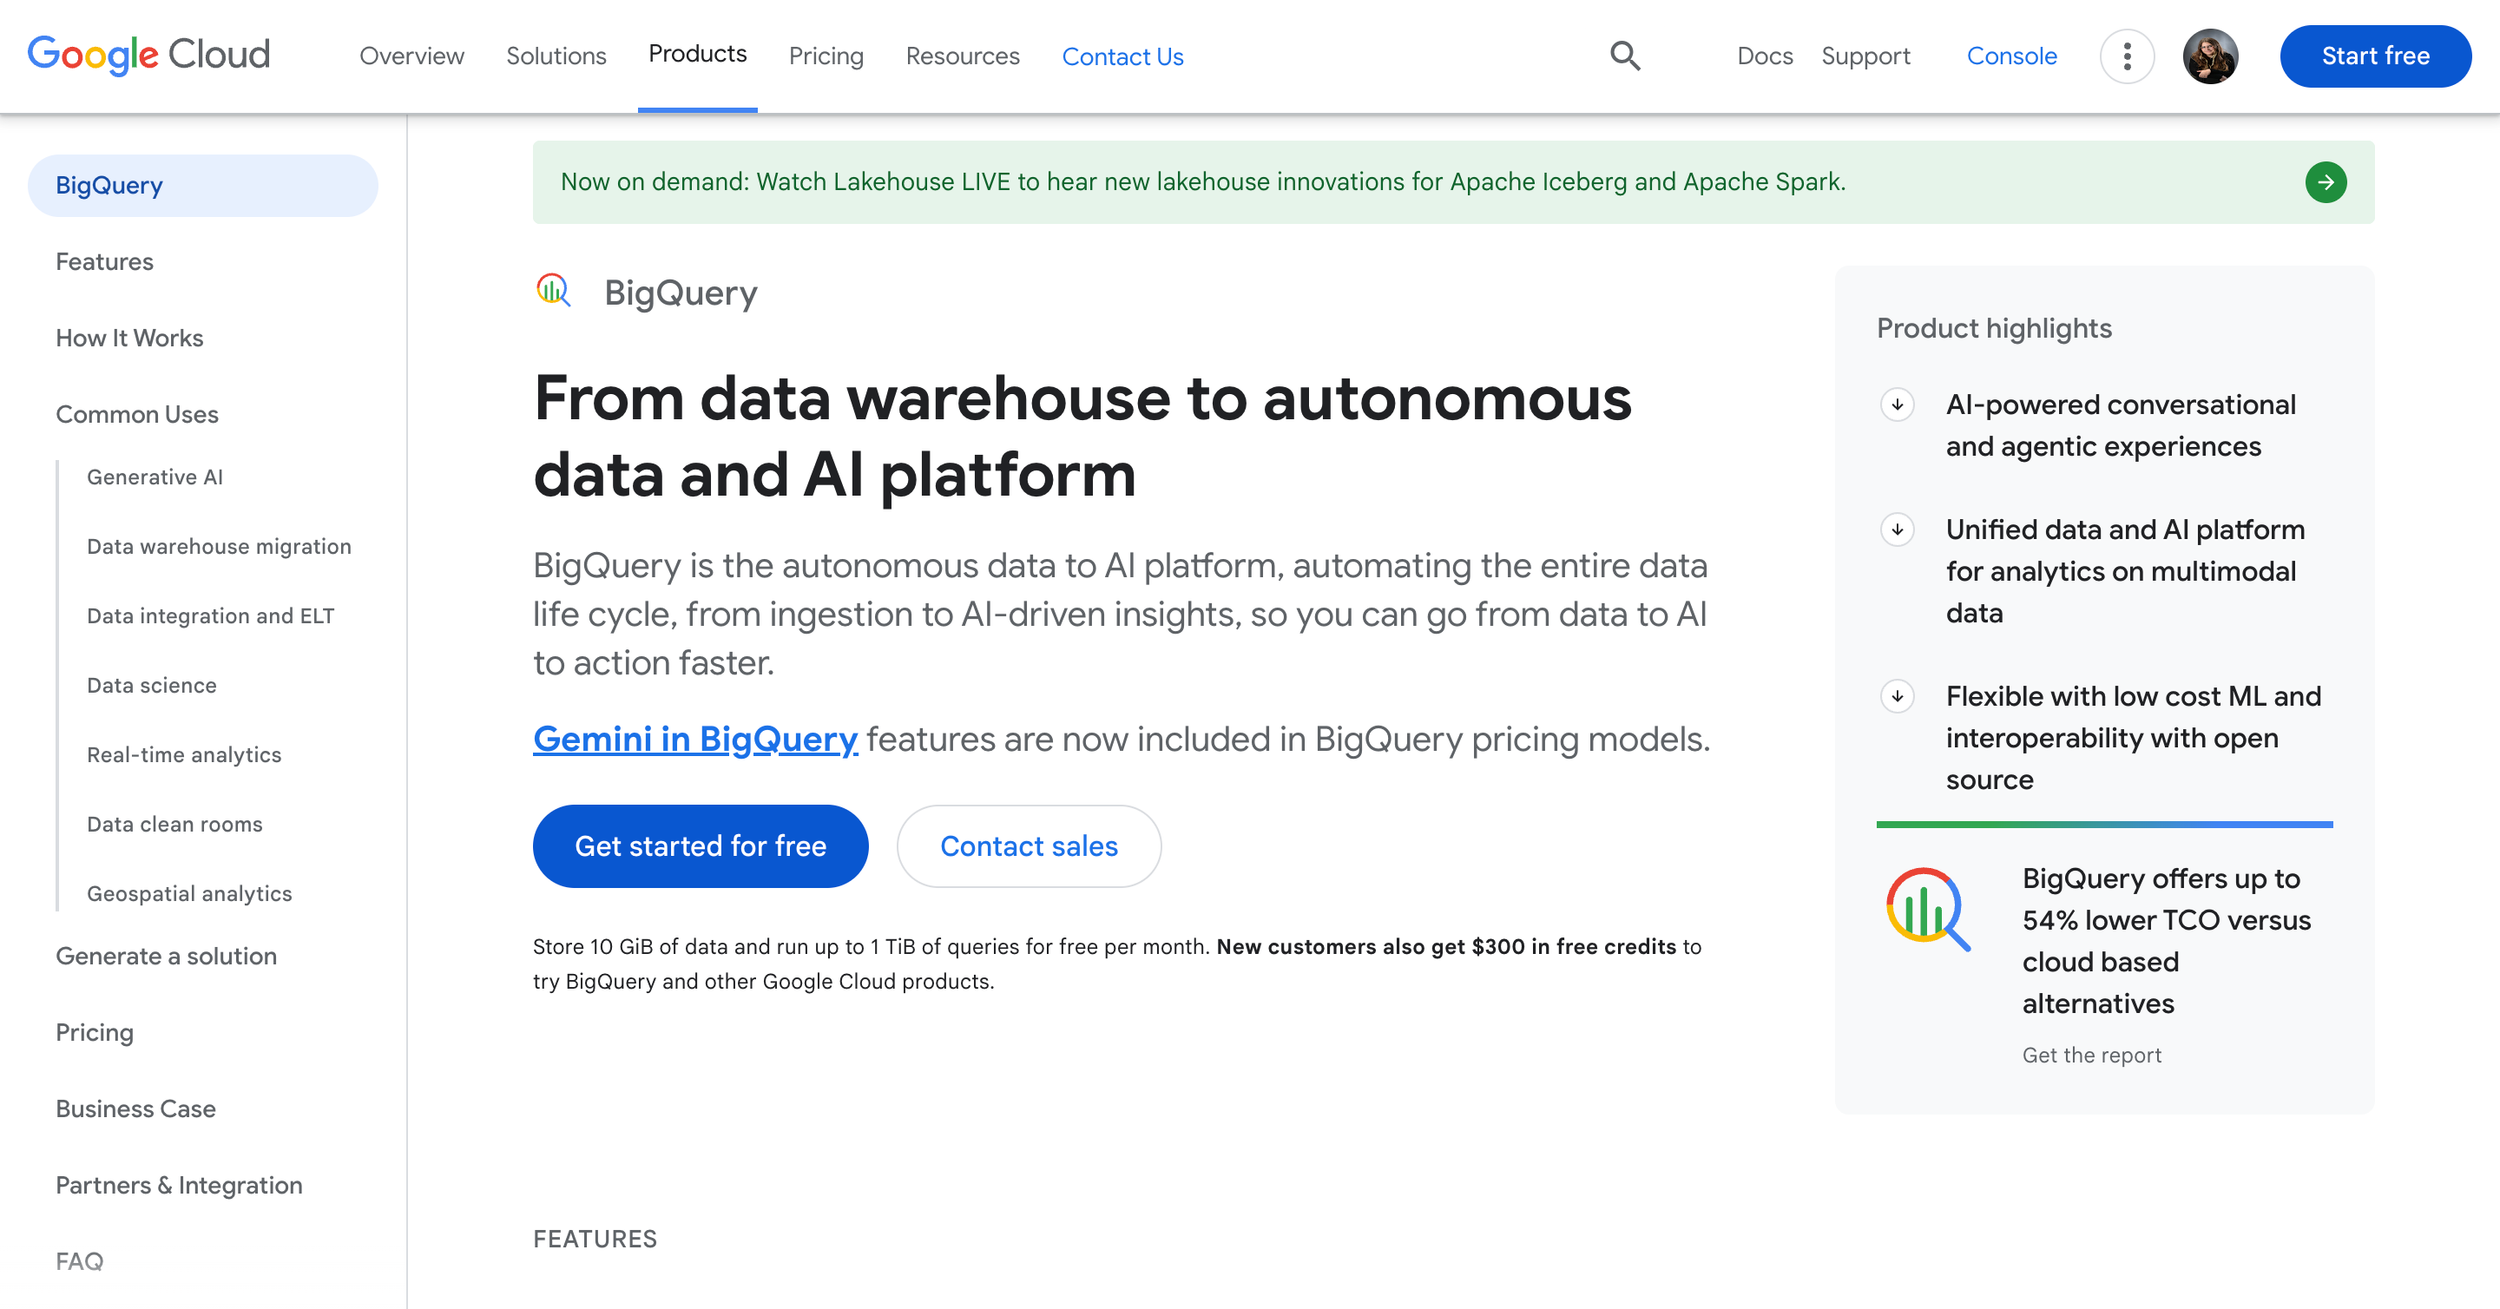2500x1309 pixels.
Task: Open the Products nav tab
Action: click(697, 54)
